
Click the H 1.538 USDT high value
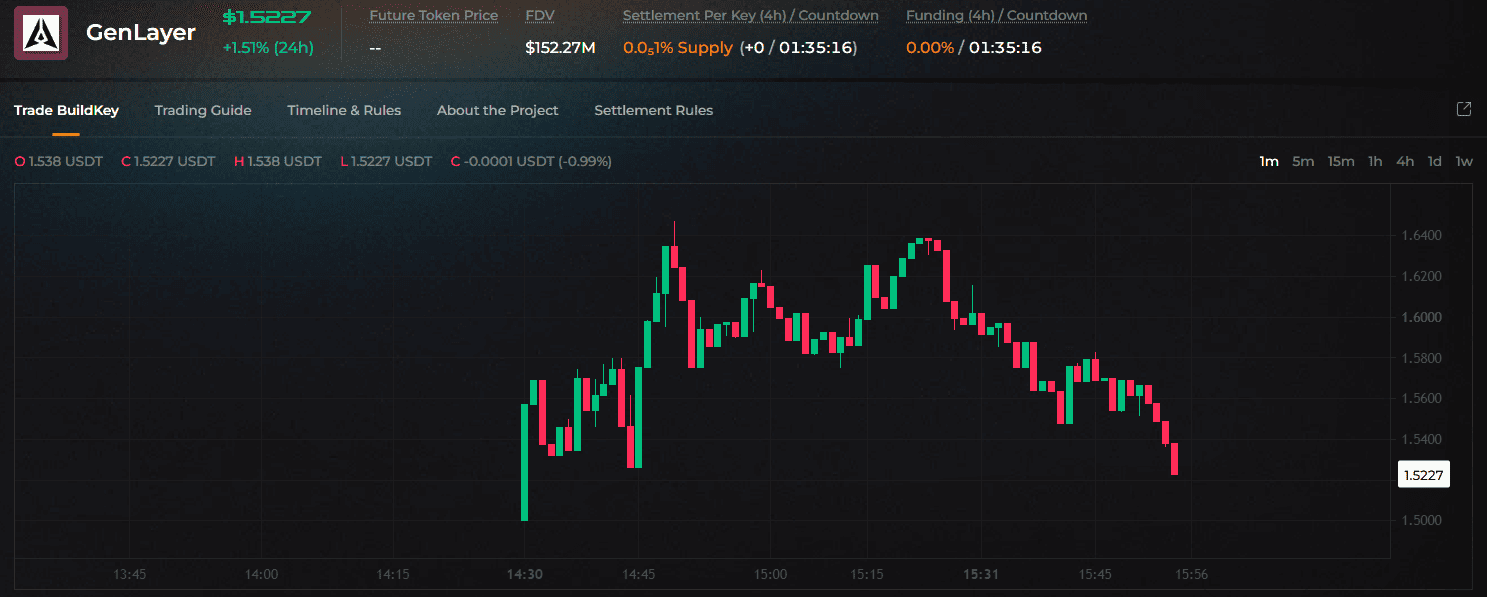pyautogui.click(x=278, y=161)
